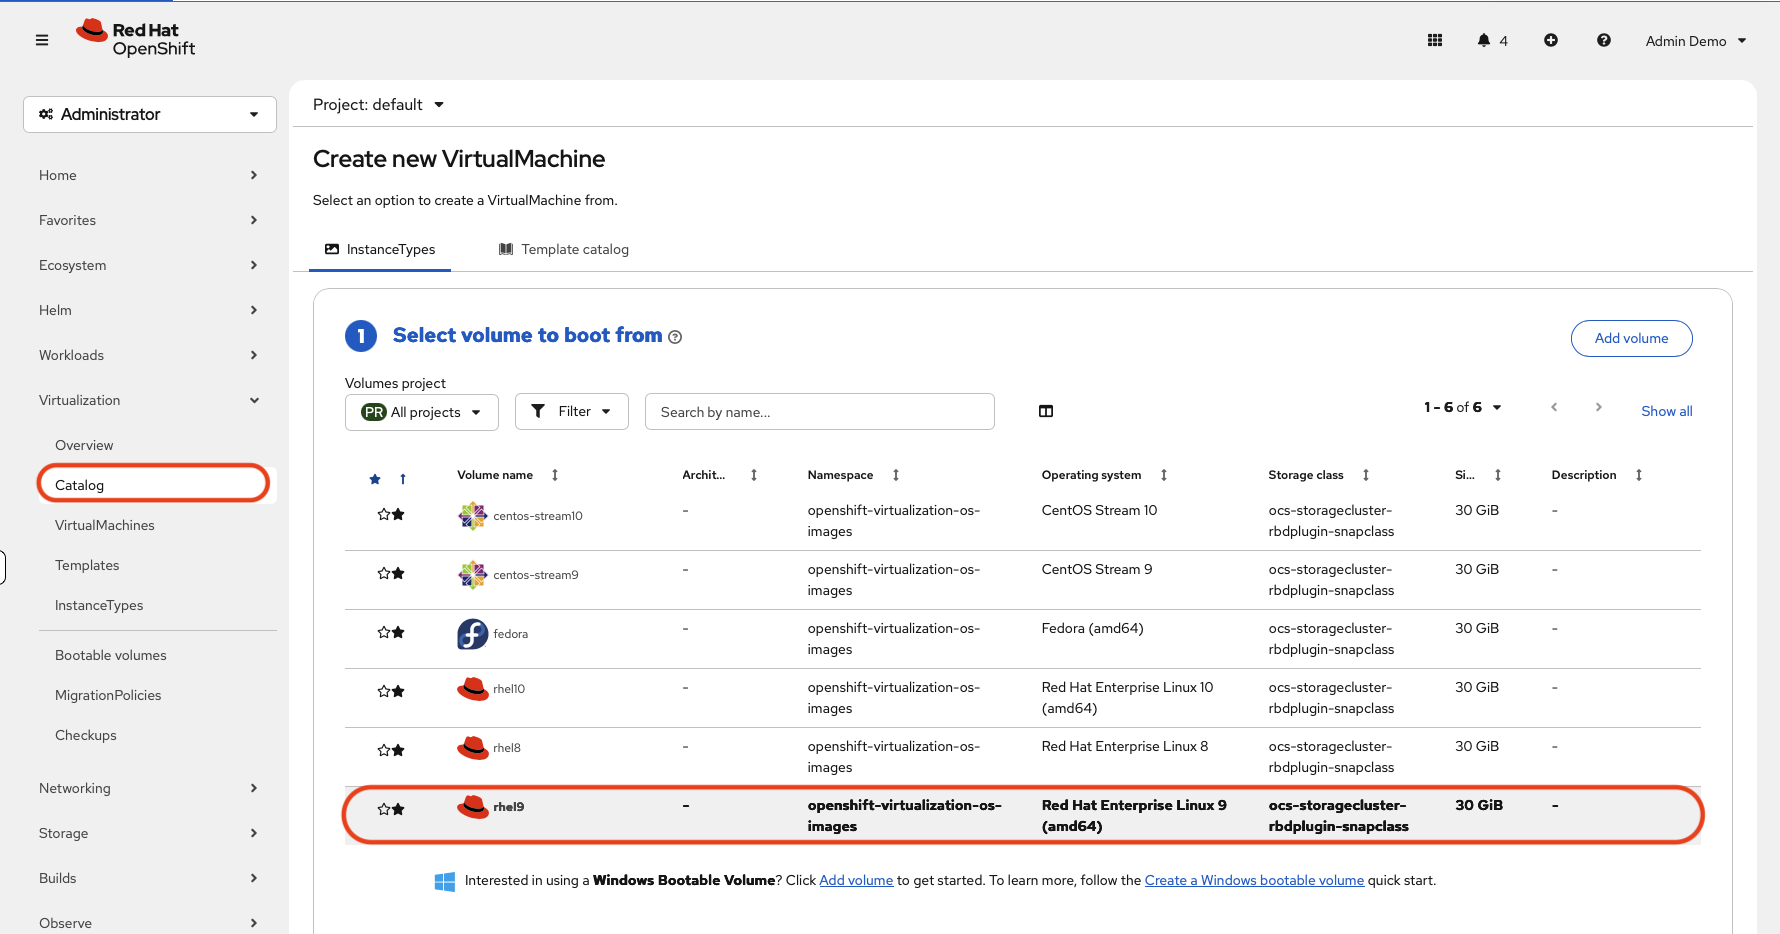Open the help question mark icon
The image size is (1780, 934).
[1604, 40]
